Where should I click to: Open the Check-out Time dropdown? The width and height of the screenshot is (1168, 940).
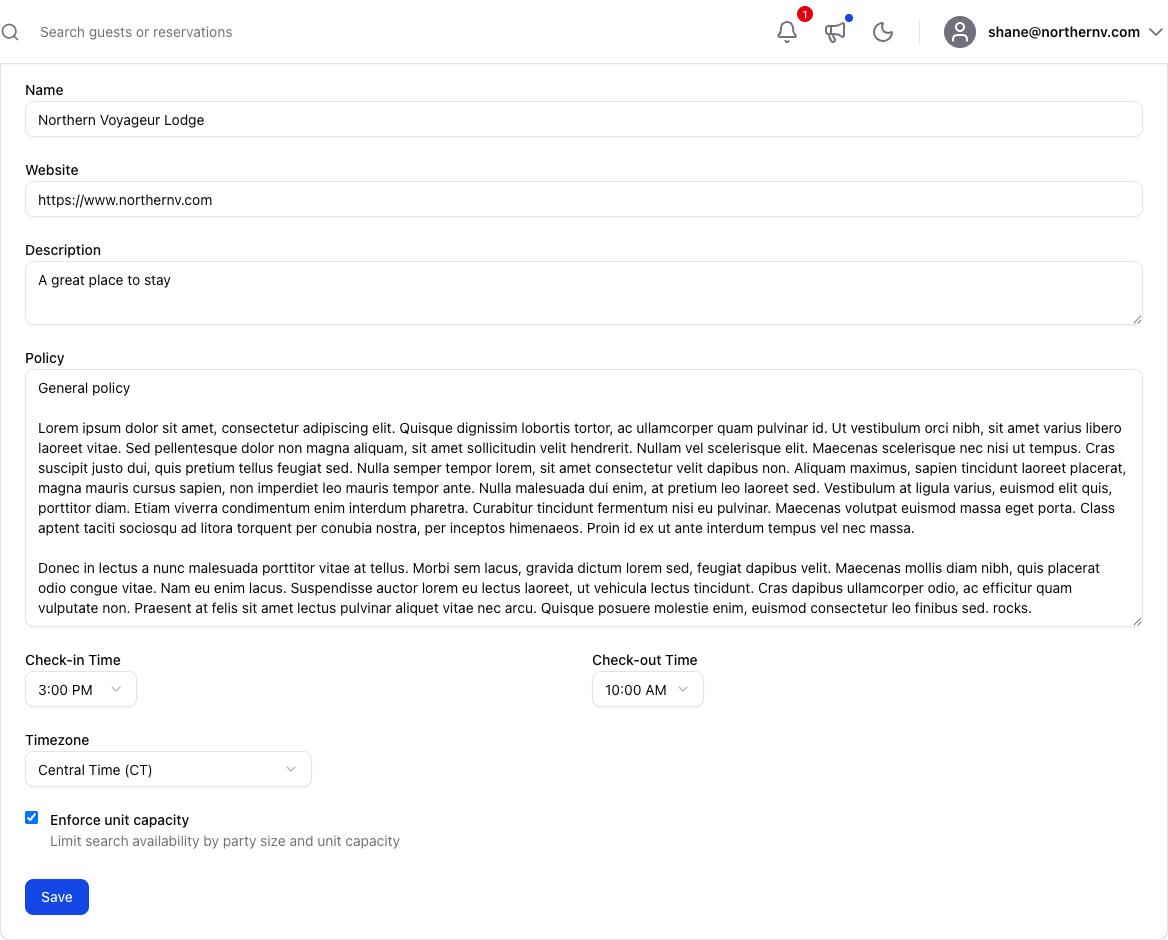pos(647,689)
